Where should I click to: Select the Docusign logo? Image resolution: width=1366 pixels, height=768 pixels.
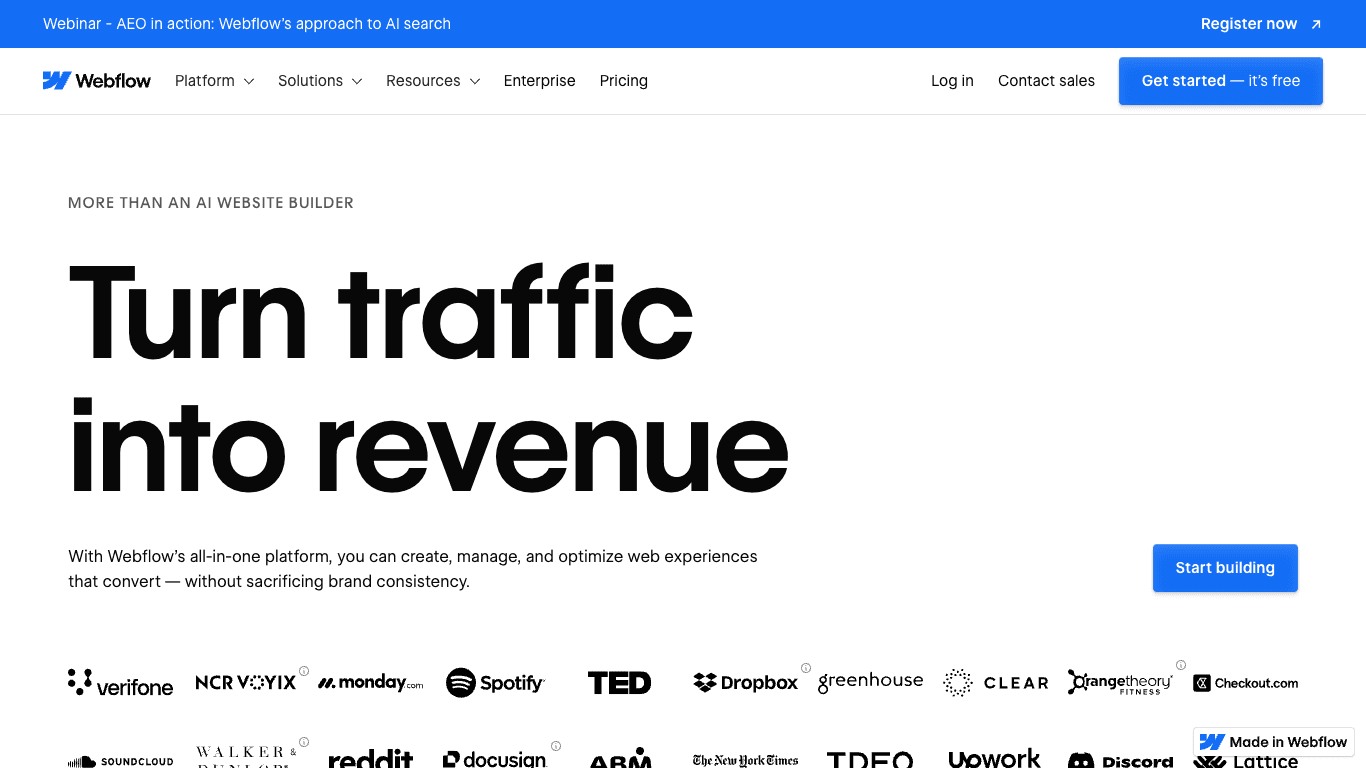click(x=495, y=760)
